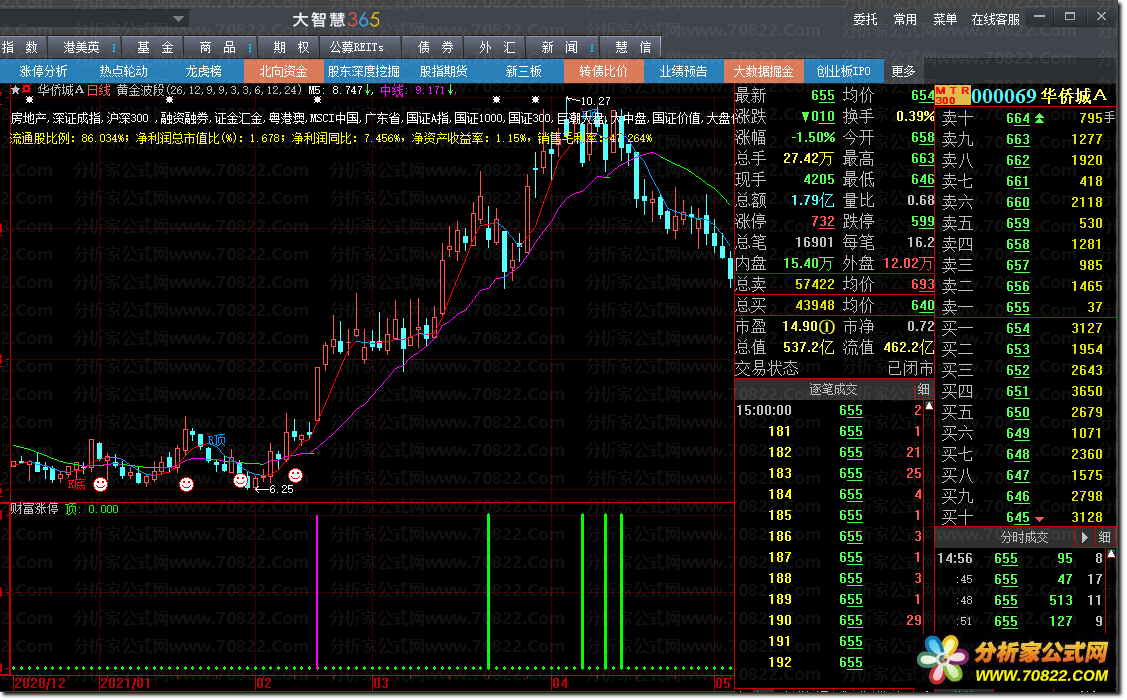The image size is (1127, 700).
Task: Click the 2020/12 date axis label
Action: point(40,683)
